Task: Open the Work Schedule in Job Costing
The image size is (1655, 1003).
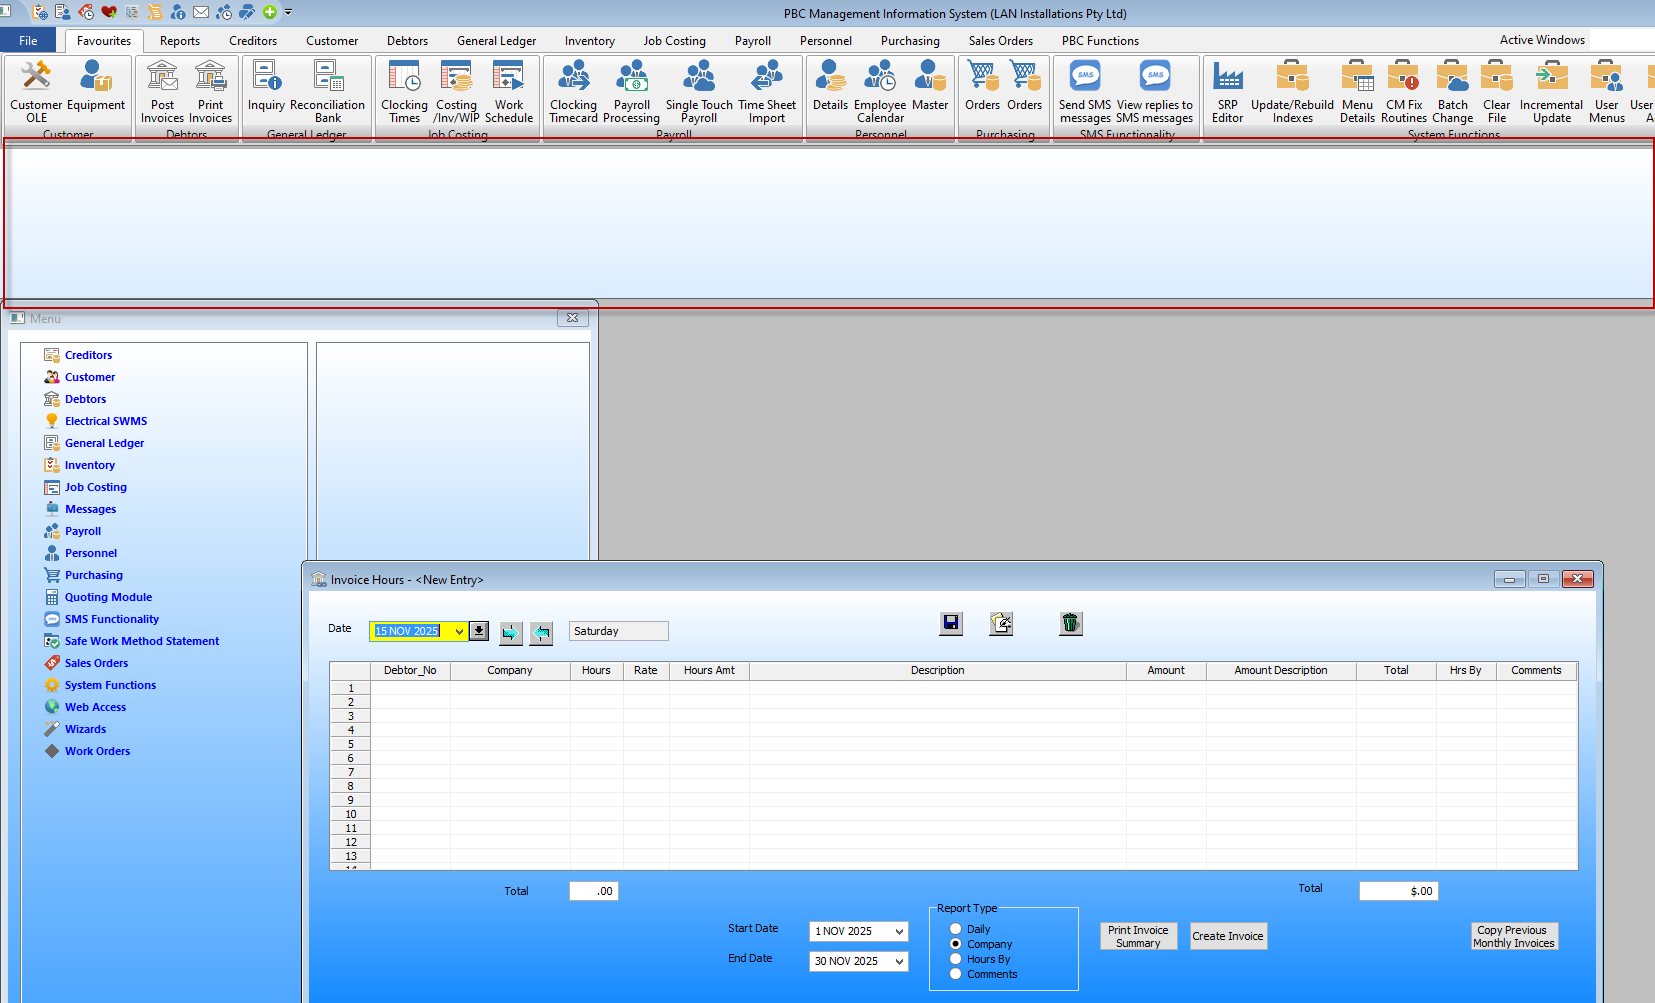Action: click(x=509, y=91)
